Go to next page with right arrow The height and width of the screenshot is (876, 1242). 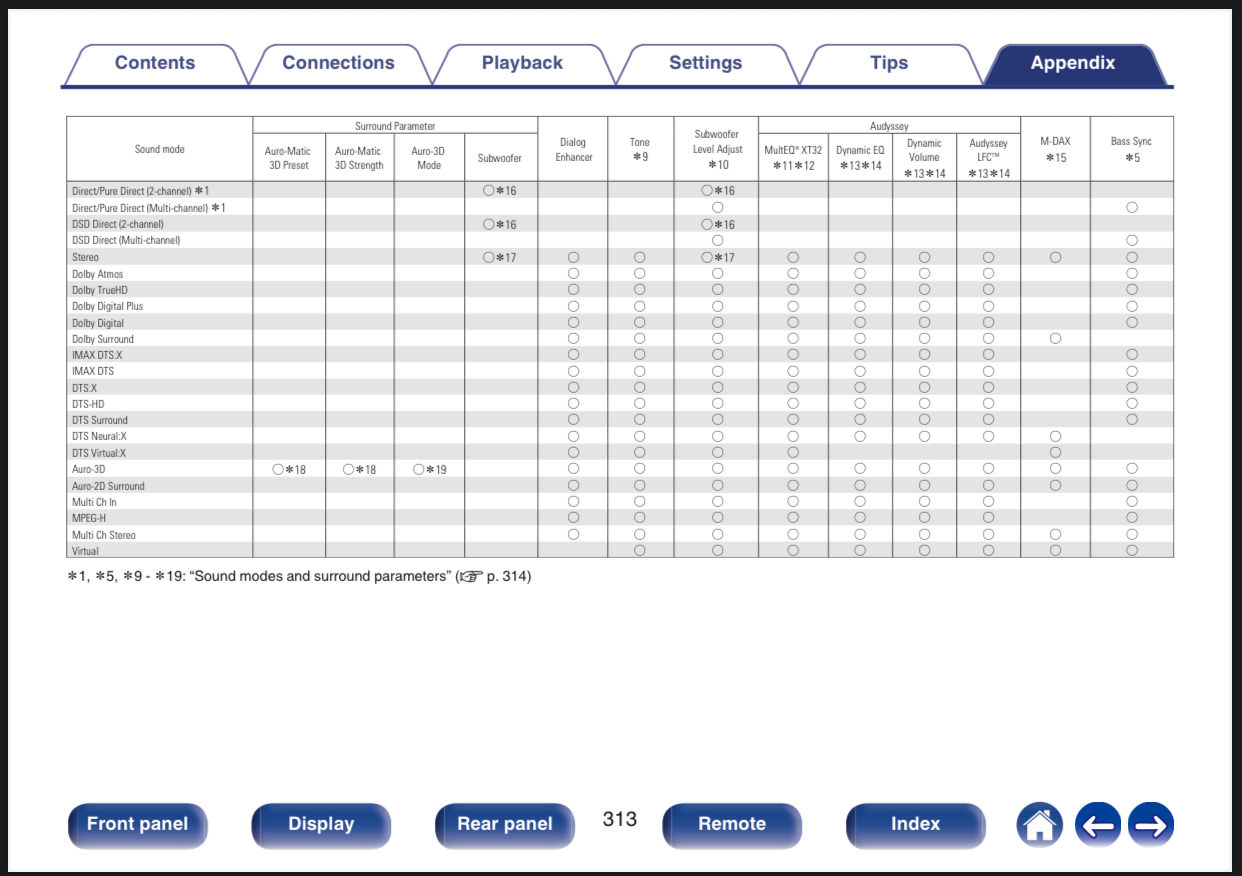pyautogui.click(x=1150, y=825)
